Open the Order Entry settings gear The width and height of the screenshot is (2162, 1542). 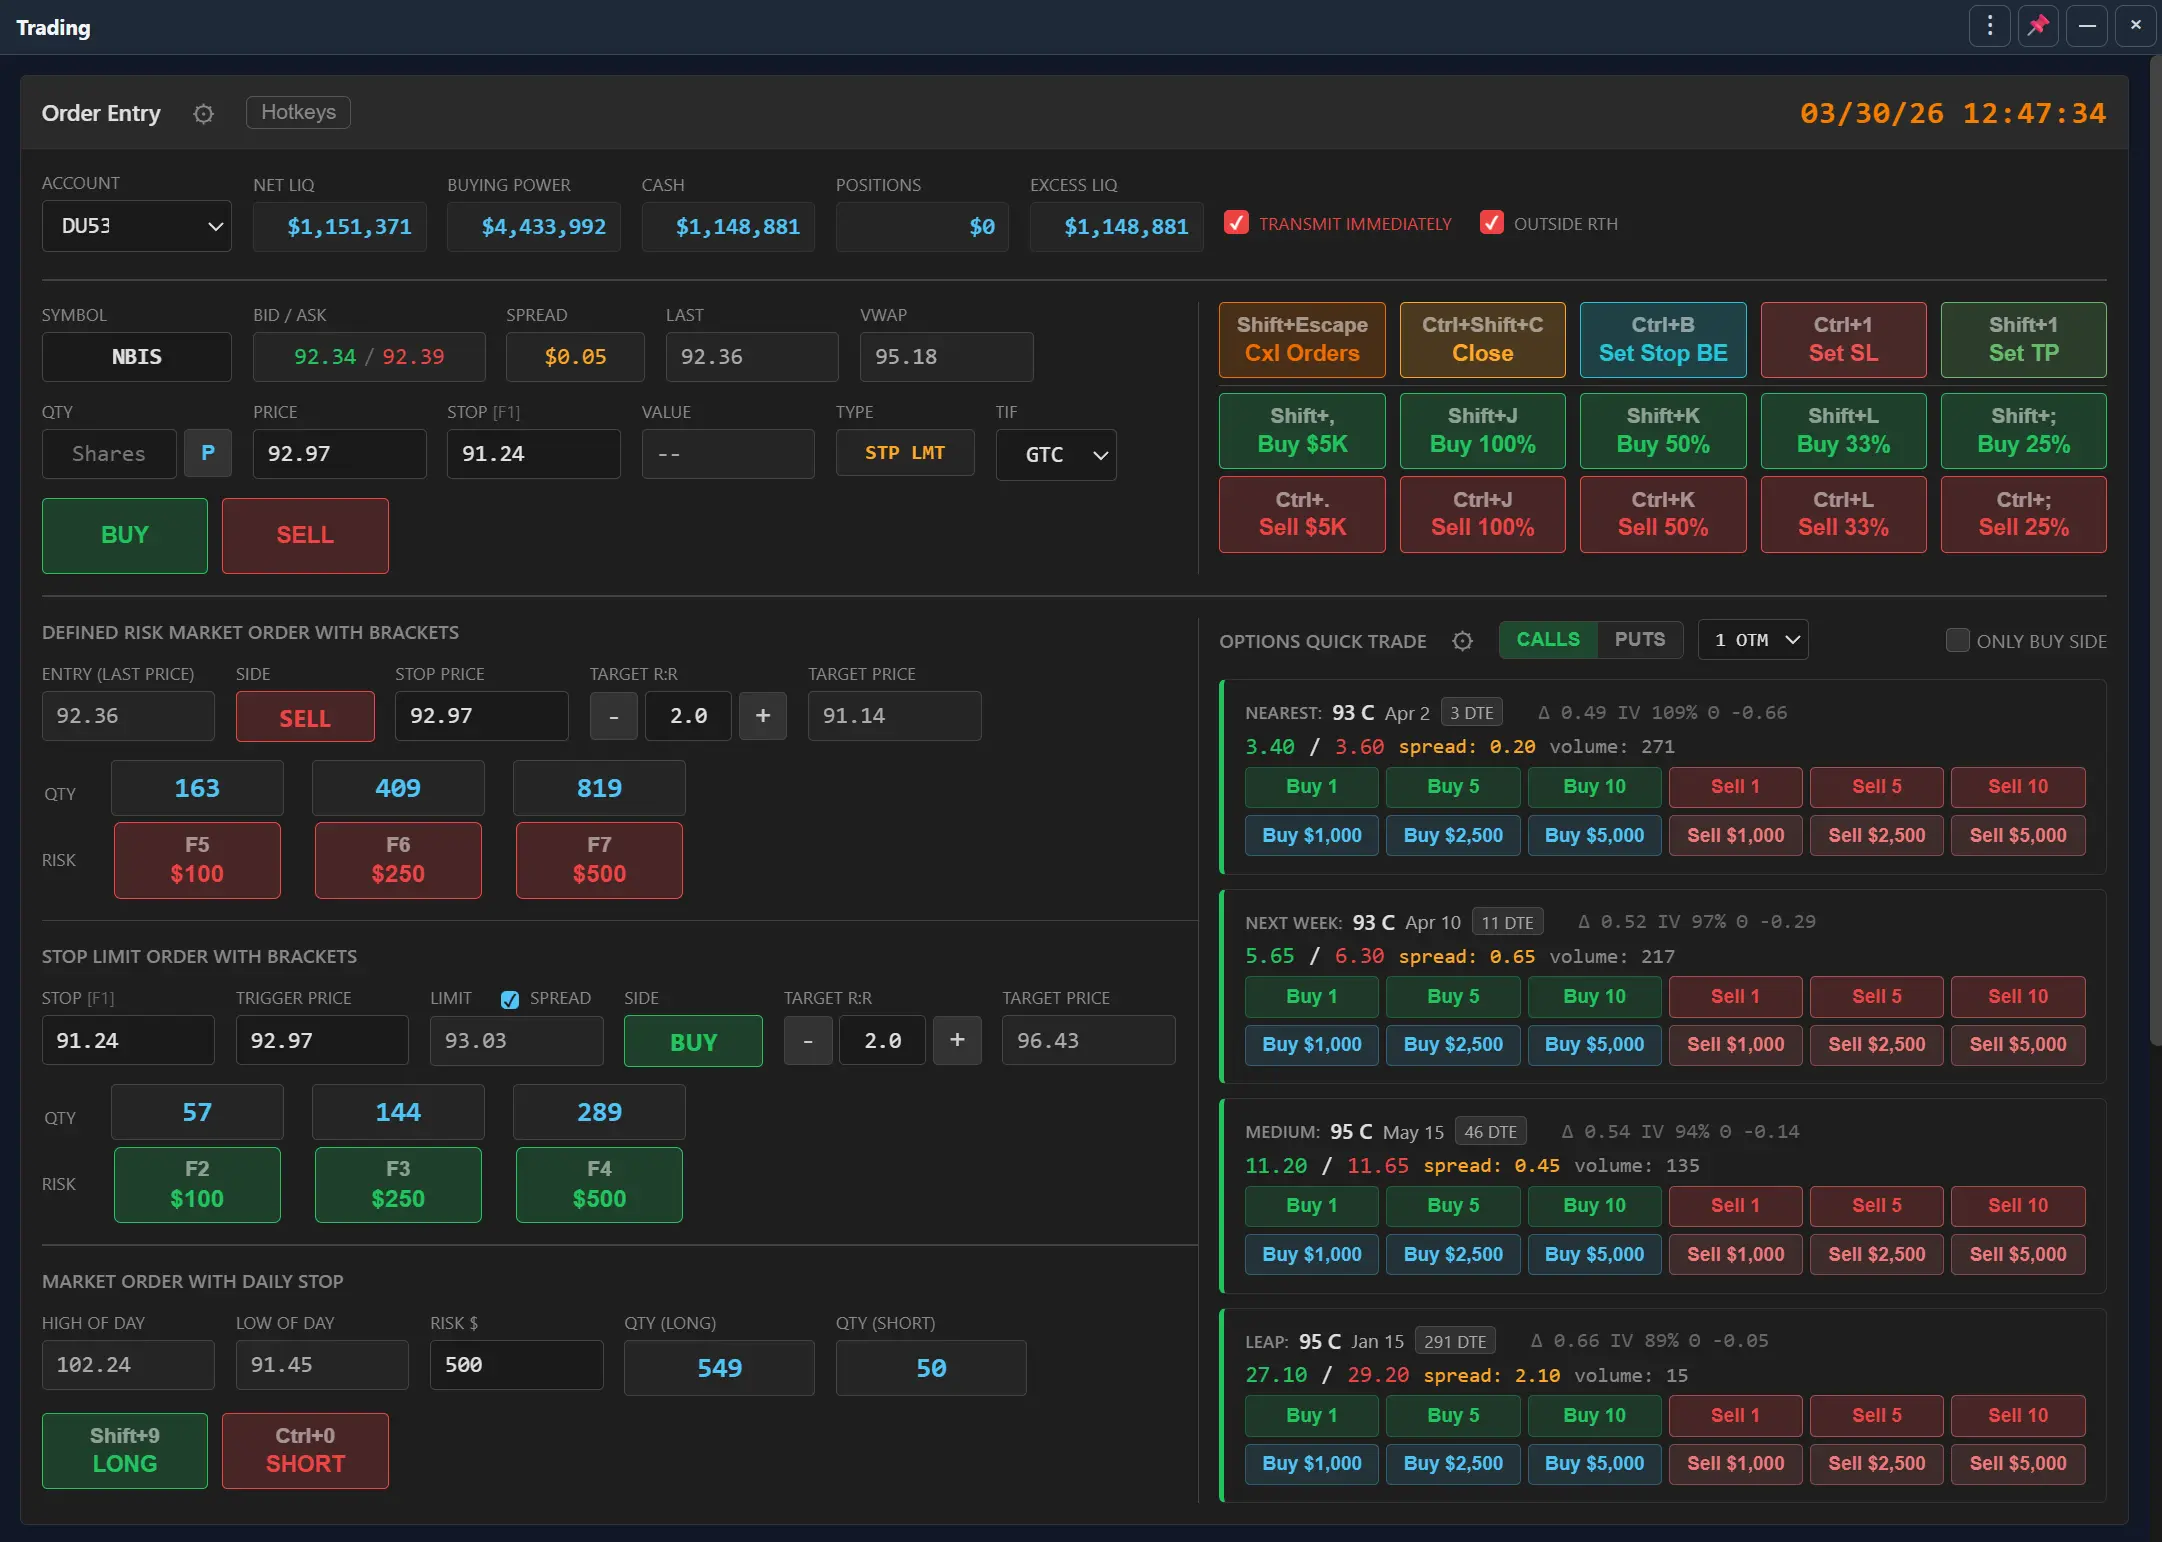(203, 113)
